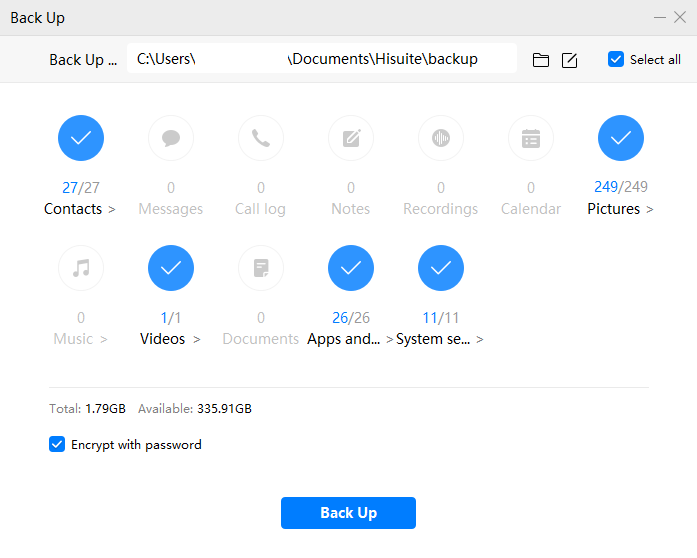Expand the Videos details arrow
The width and height of the screenshot is (697, 558).
click(x=196, y=339)
